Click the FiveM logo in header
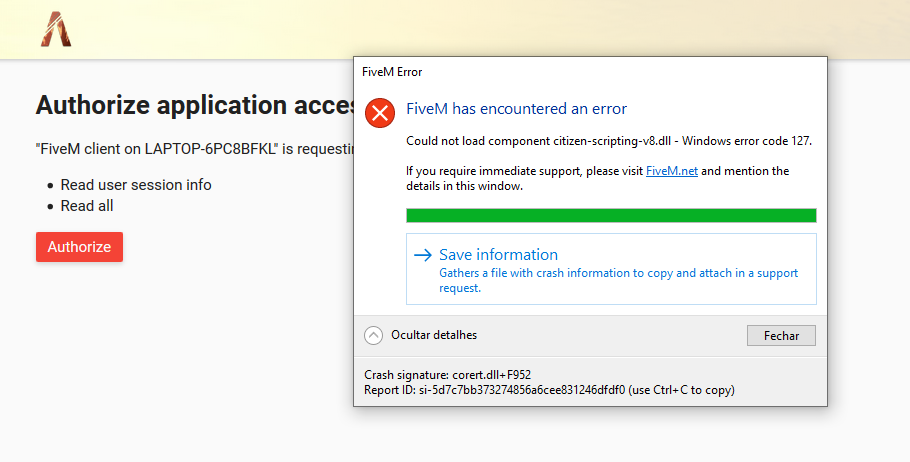Image resolution: width=910 pixels, height=462 pixels. (x=56, y=29)
